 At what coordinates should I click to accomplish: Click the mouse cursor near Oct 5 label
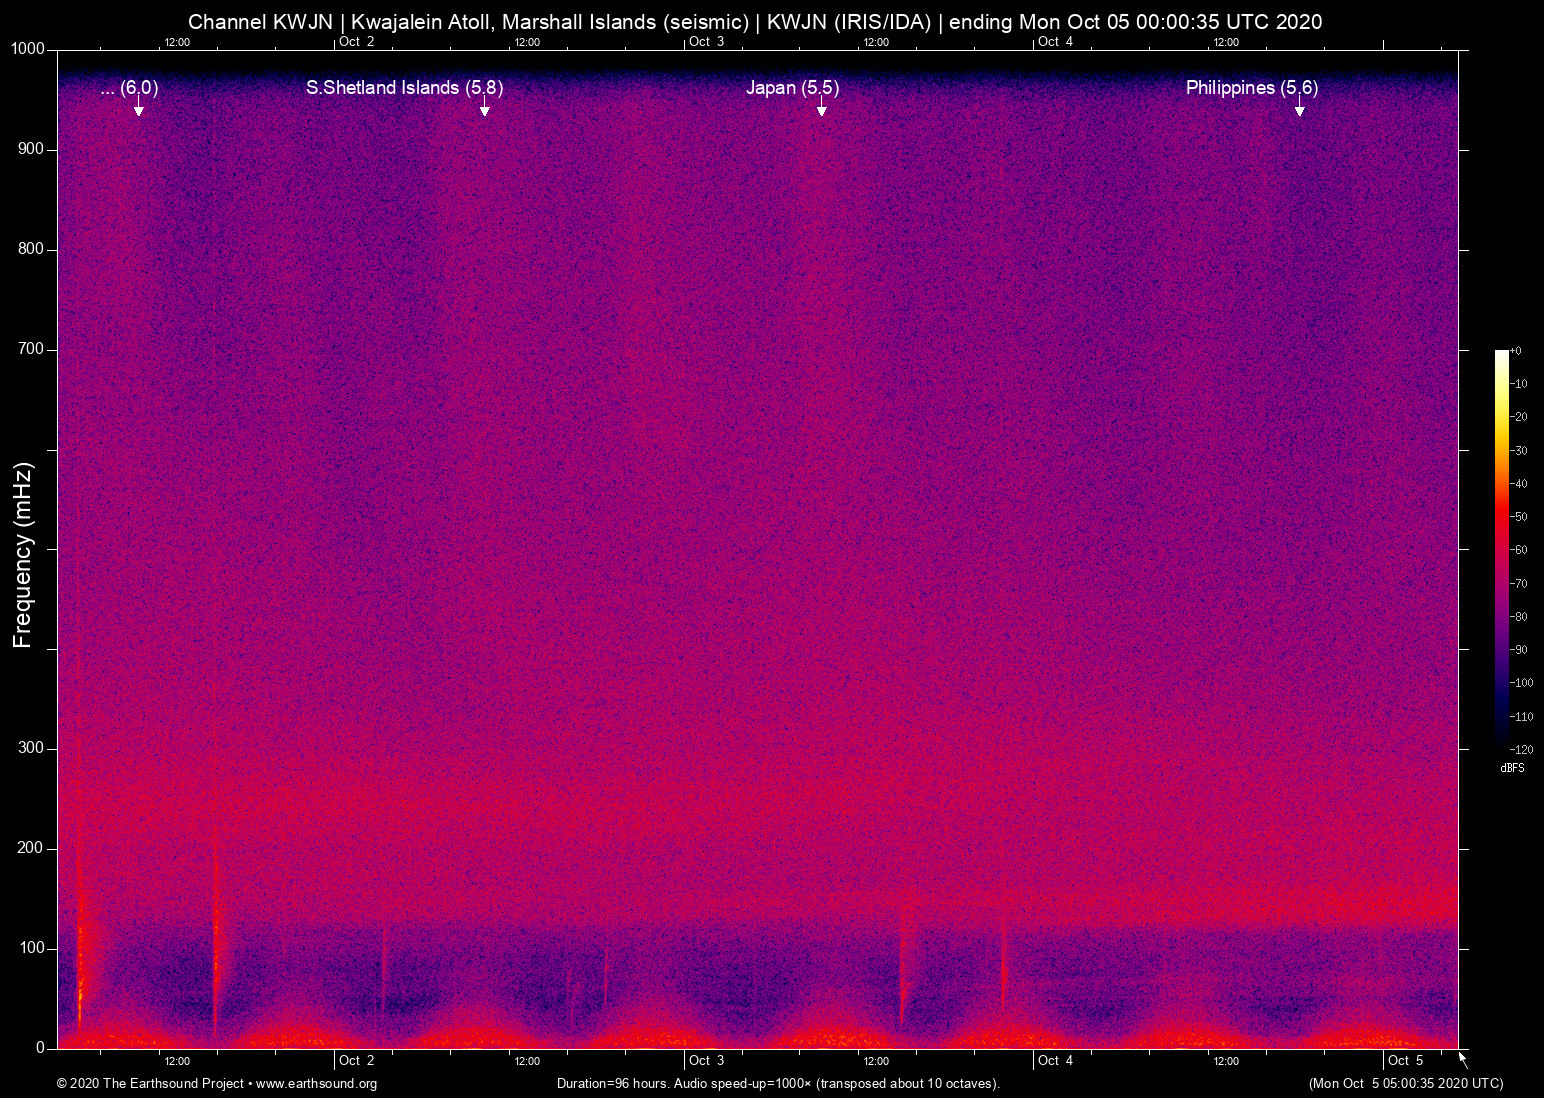pyautogui.click(x=1460, y=1058)
